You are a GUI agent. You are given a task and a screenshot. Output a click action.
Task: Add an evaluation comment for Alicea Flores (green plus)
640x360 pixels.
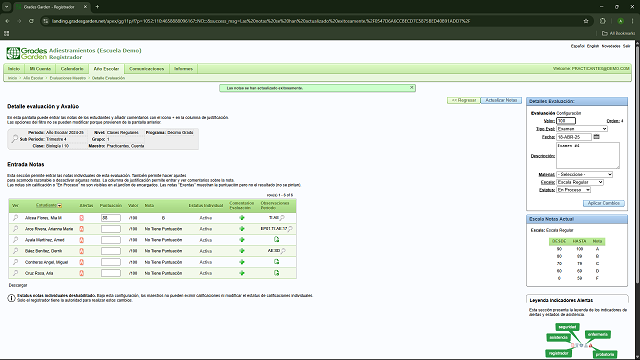click(x=242, y=218)
